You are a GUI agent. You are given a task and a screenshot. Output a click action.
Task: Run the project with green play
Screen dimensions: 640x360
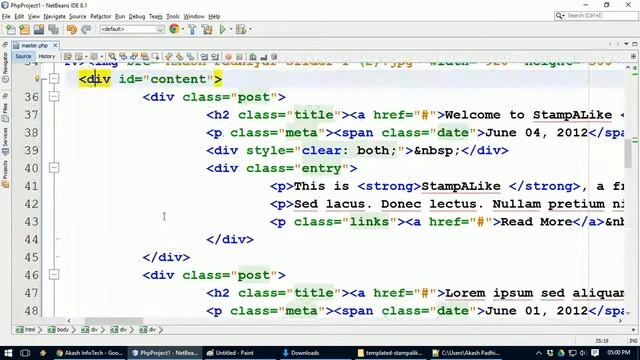(222, 29)
